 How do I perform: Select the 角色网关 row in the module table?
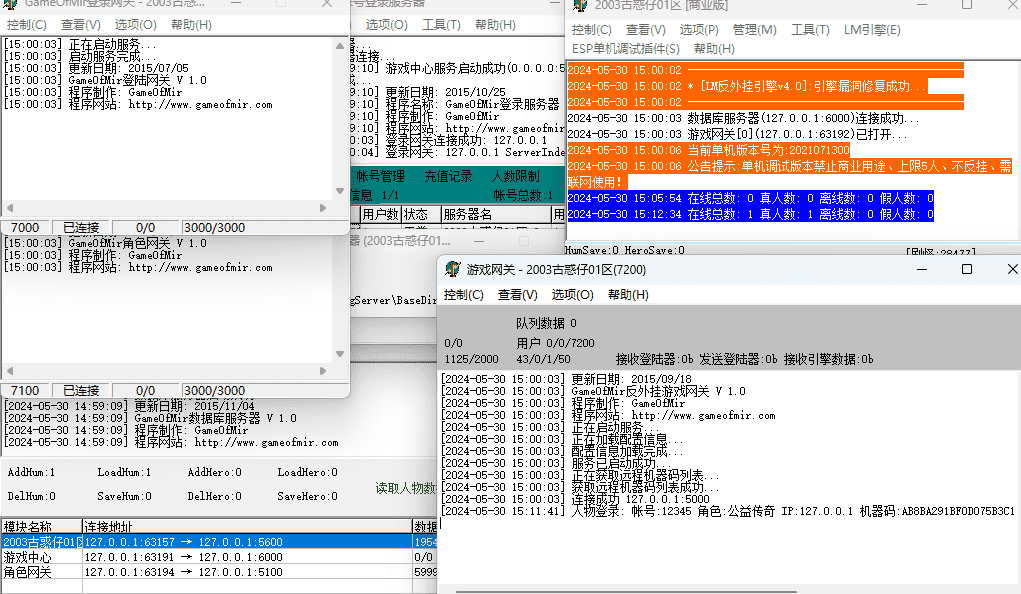(219, 572)
